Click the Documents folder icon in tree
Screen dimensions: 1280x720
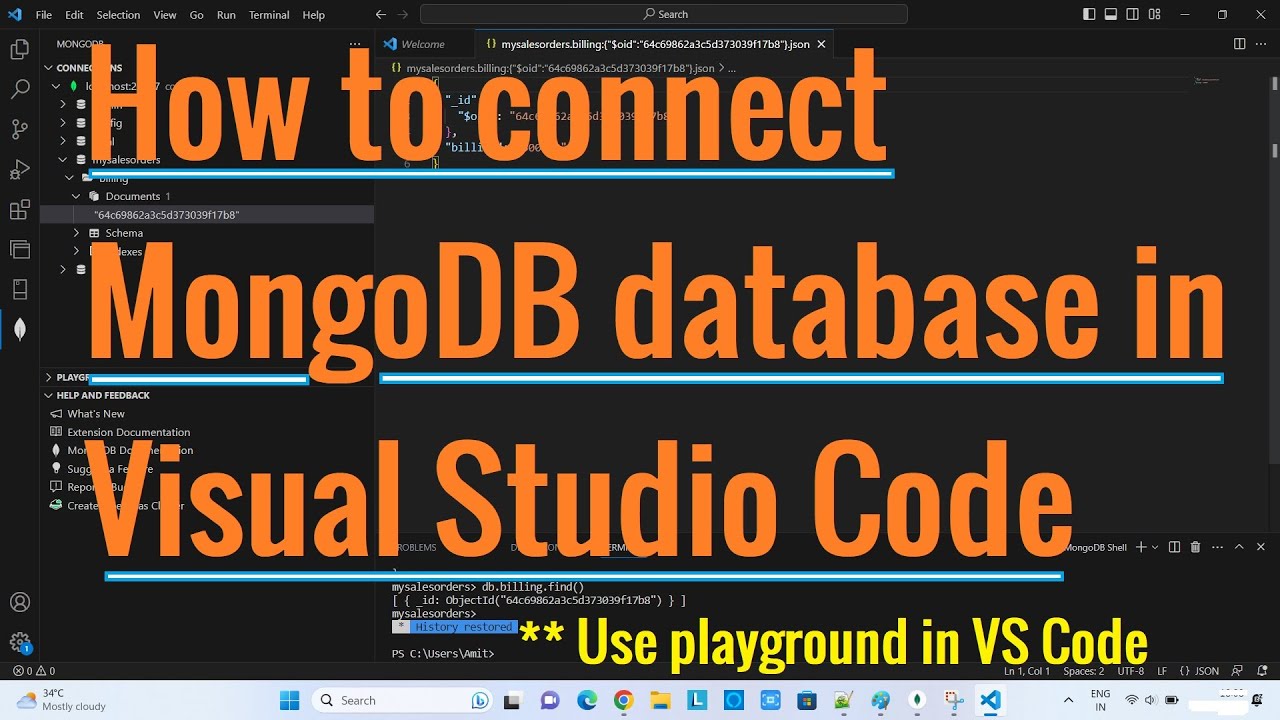coord(94,196)
